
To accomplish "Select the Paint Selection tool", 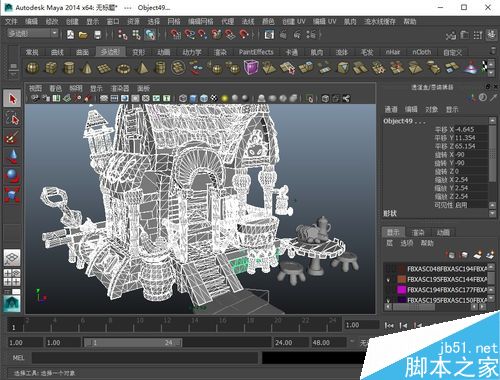I will tap(12, 137).
